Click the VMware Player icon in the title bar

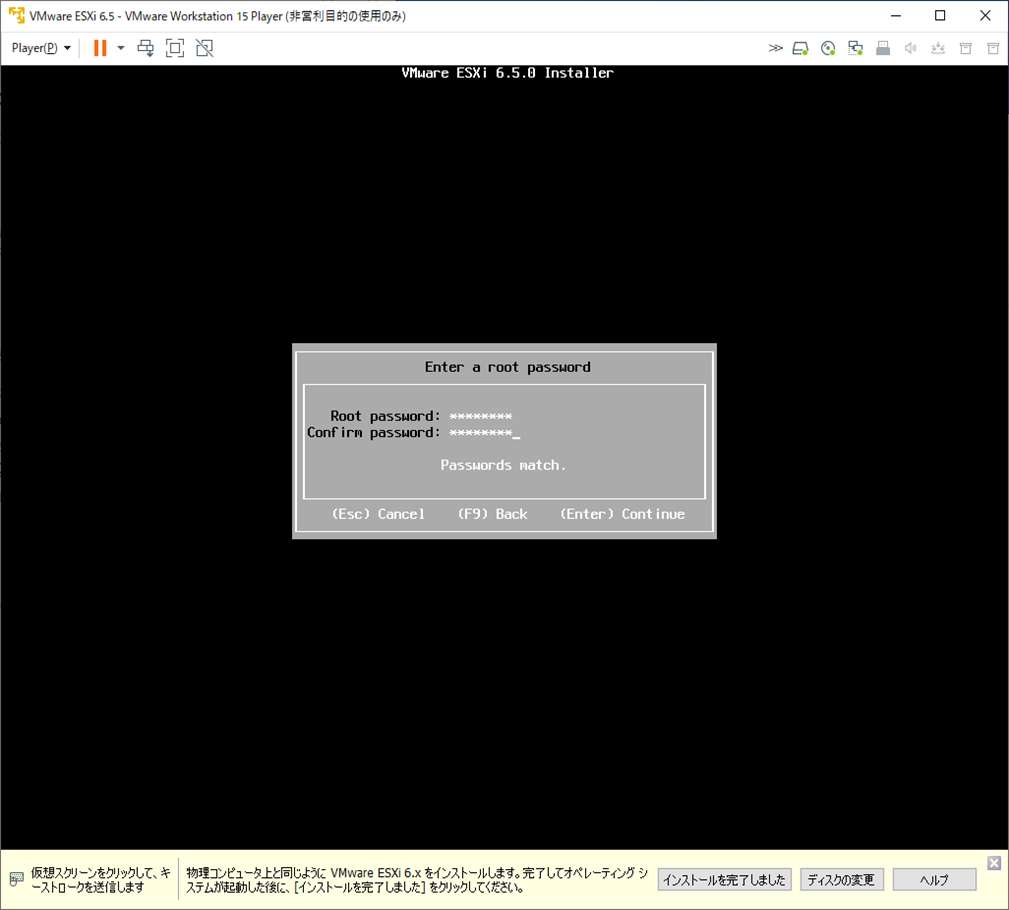point(17,15)
